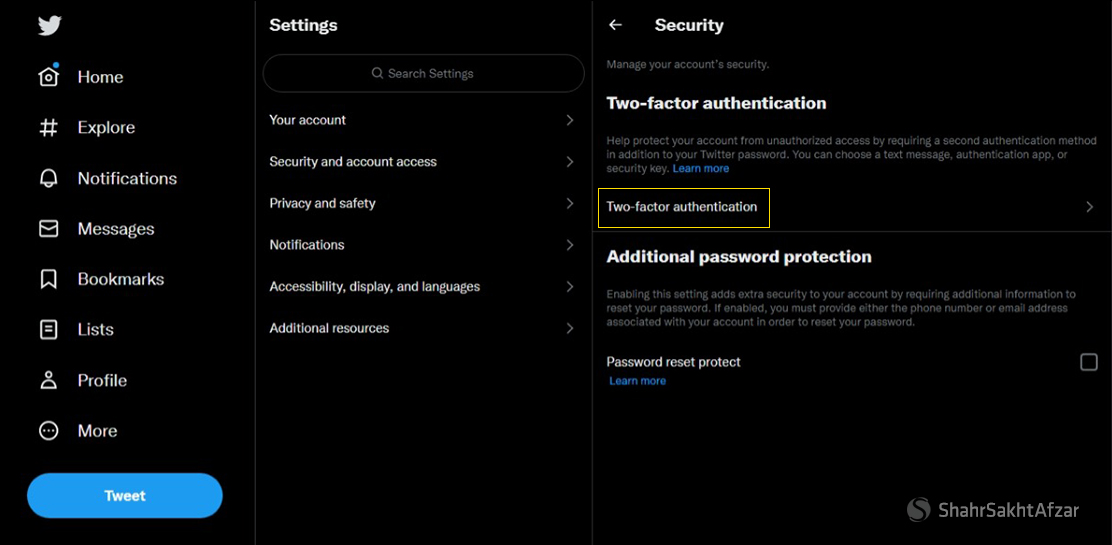Image resolution: width=1112 pixels, height=545 pixels.
Task: Open Accessibility, display, and languages settings
Action: (374, 287)
